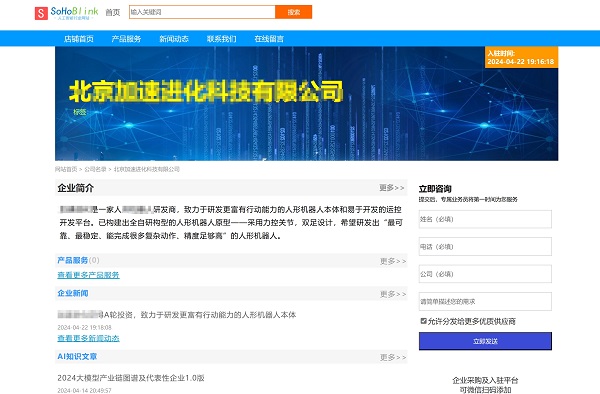The width and height of the screenshot is (600, 394).
Task: Open the 查看更多新闻动态 link
Action: pos(88,338)
